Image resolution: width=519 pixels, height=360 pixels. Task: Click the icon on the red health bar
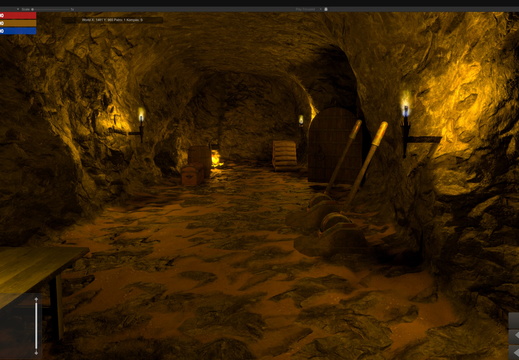click(2, 15)
